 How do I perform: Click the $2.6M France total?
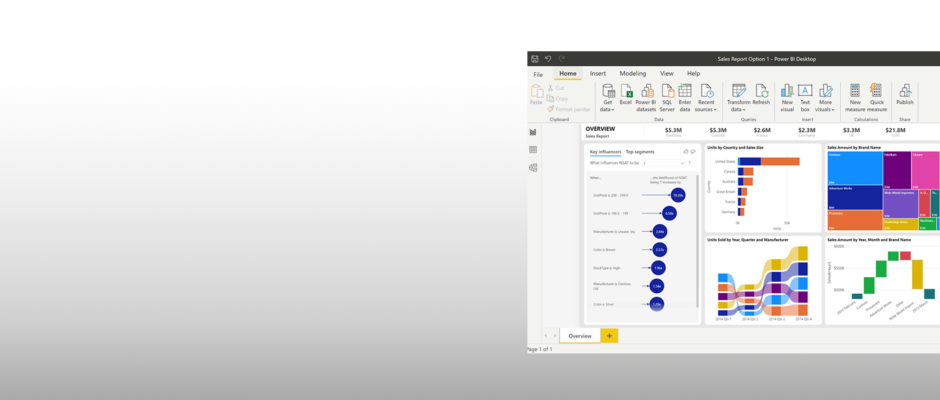tap(762, 132)
